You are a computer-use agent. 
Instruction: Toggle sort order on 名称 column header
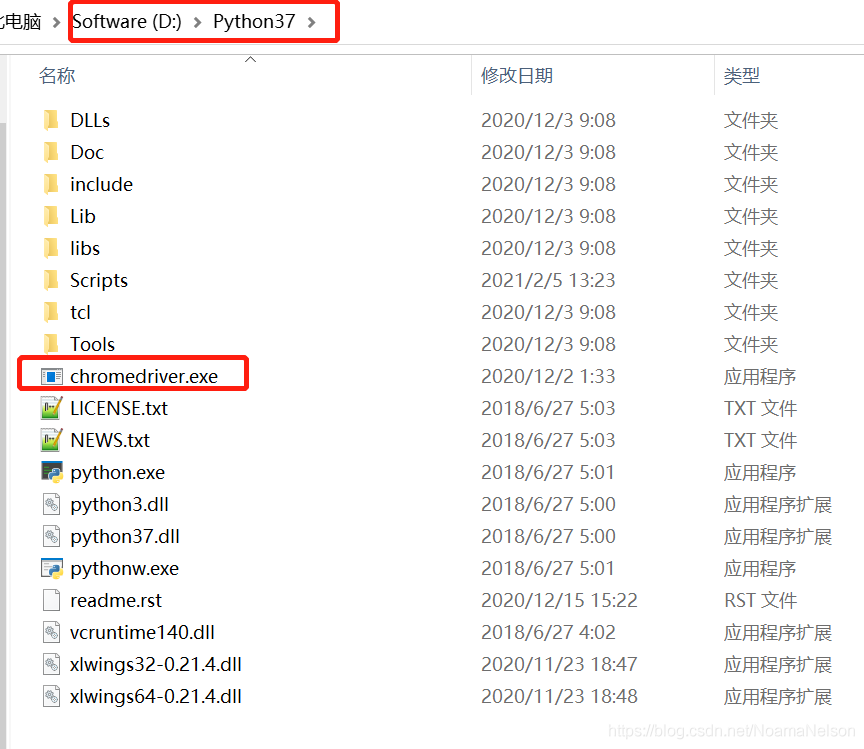pos(57,75)
